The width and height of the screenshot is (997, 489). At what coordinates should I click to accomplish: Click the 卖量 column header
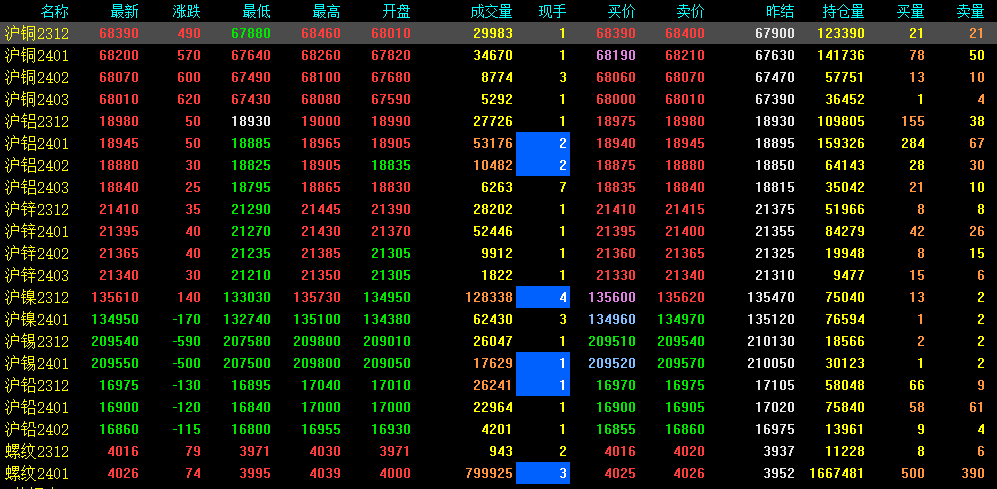coord(971,11)
